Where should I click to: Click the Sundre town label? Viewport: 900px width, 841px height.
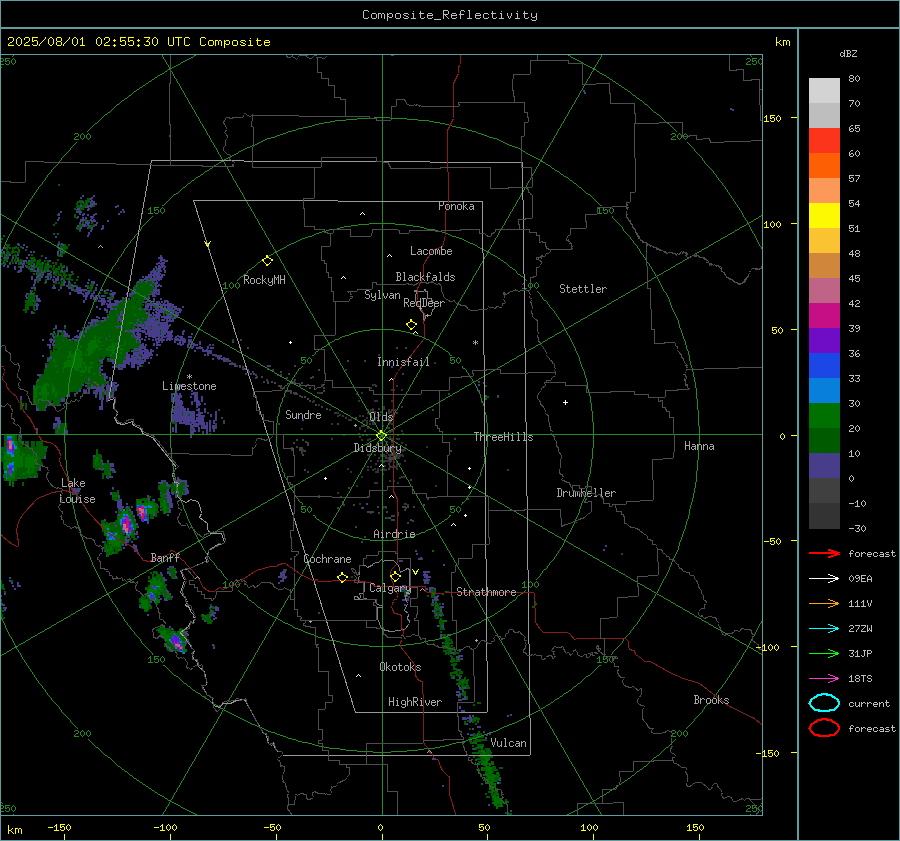click(303, 415)
